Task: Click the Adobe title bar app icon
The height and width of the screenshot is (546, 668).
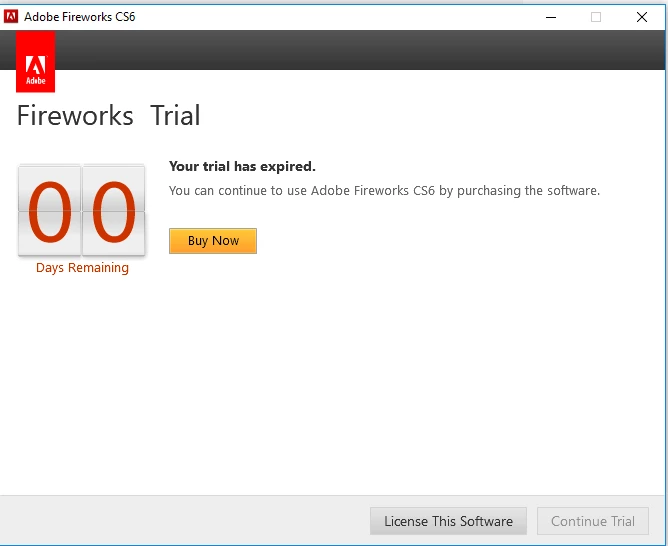Action: (x=11, y=17)
